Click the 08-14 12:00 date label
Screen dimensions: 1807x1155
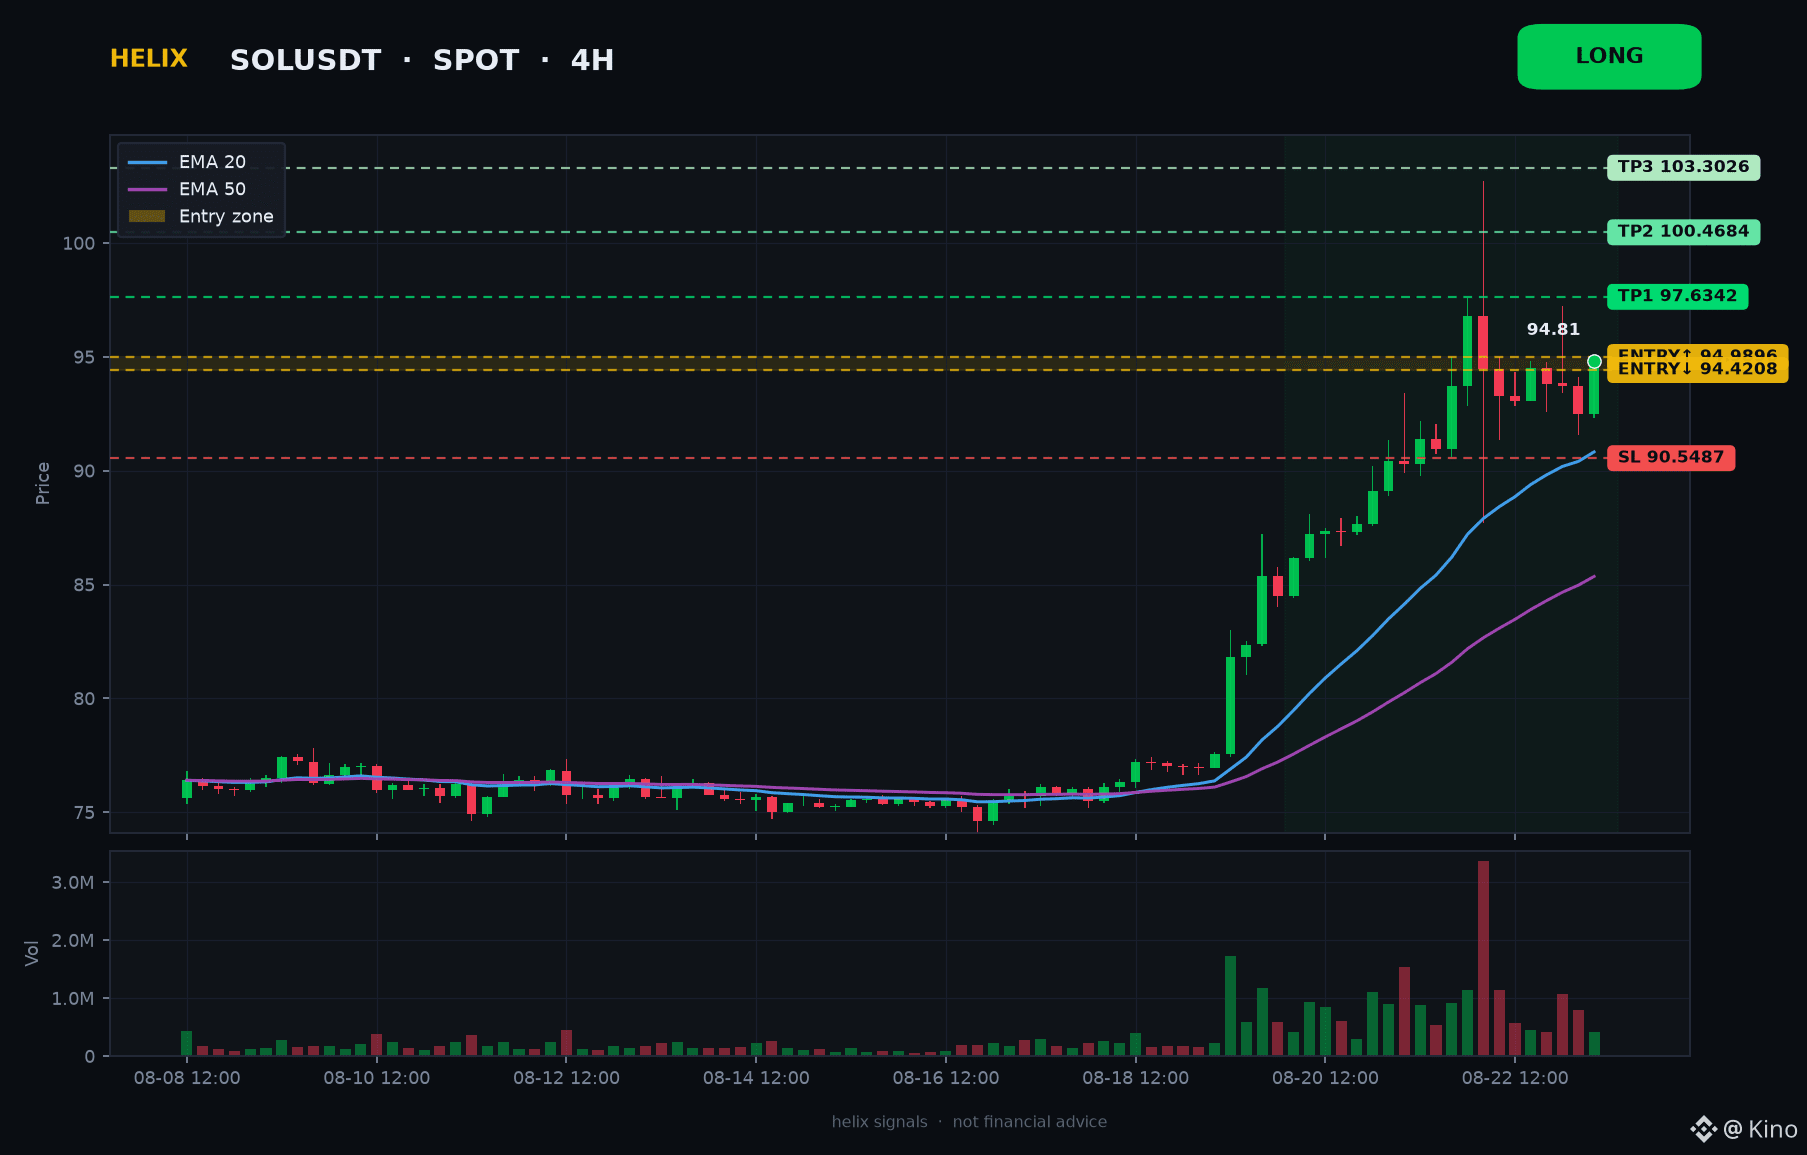tap(756, 1078)
